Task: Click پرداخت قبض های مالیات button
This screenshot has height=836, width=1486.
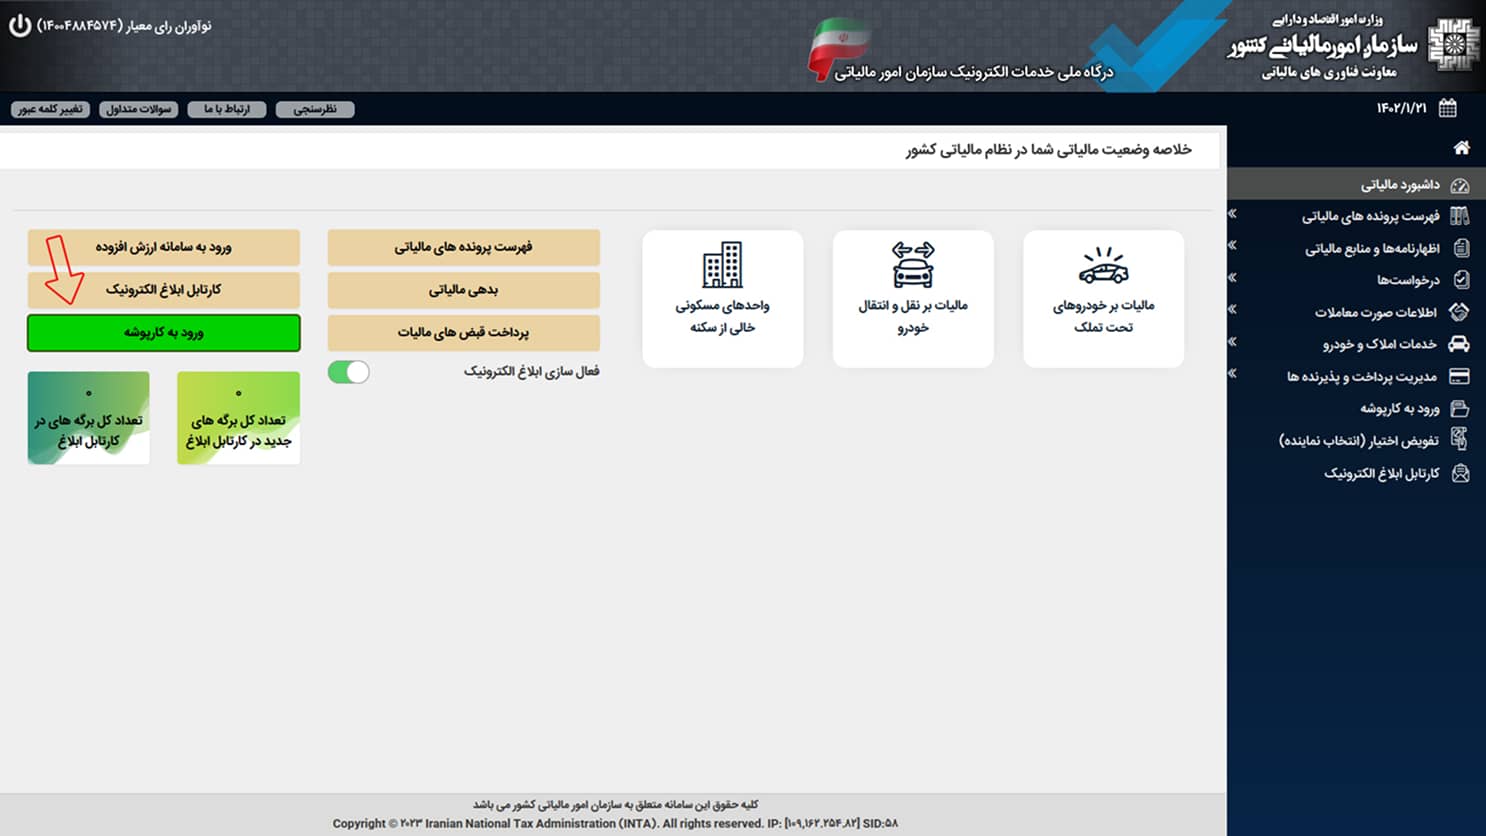Action: [x=464, y=333]
